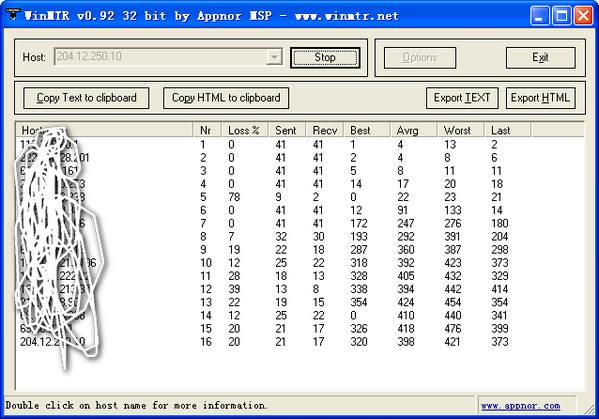599x419 pixels.
Task: Click Export HTML button
Action: (x=540, y=98)
